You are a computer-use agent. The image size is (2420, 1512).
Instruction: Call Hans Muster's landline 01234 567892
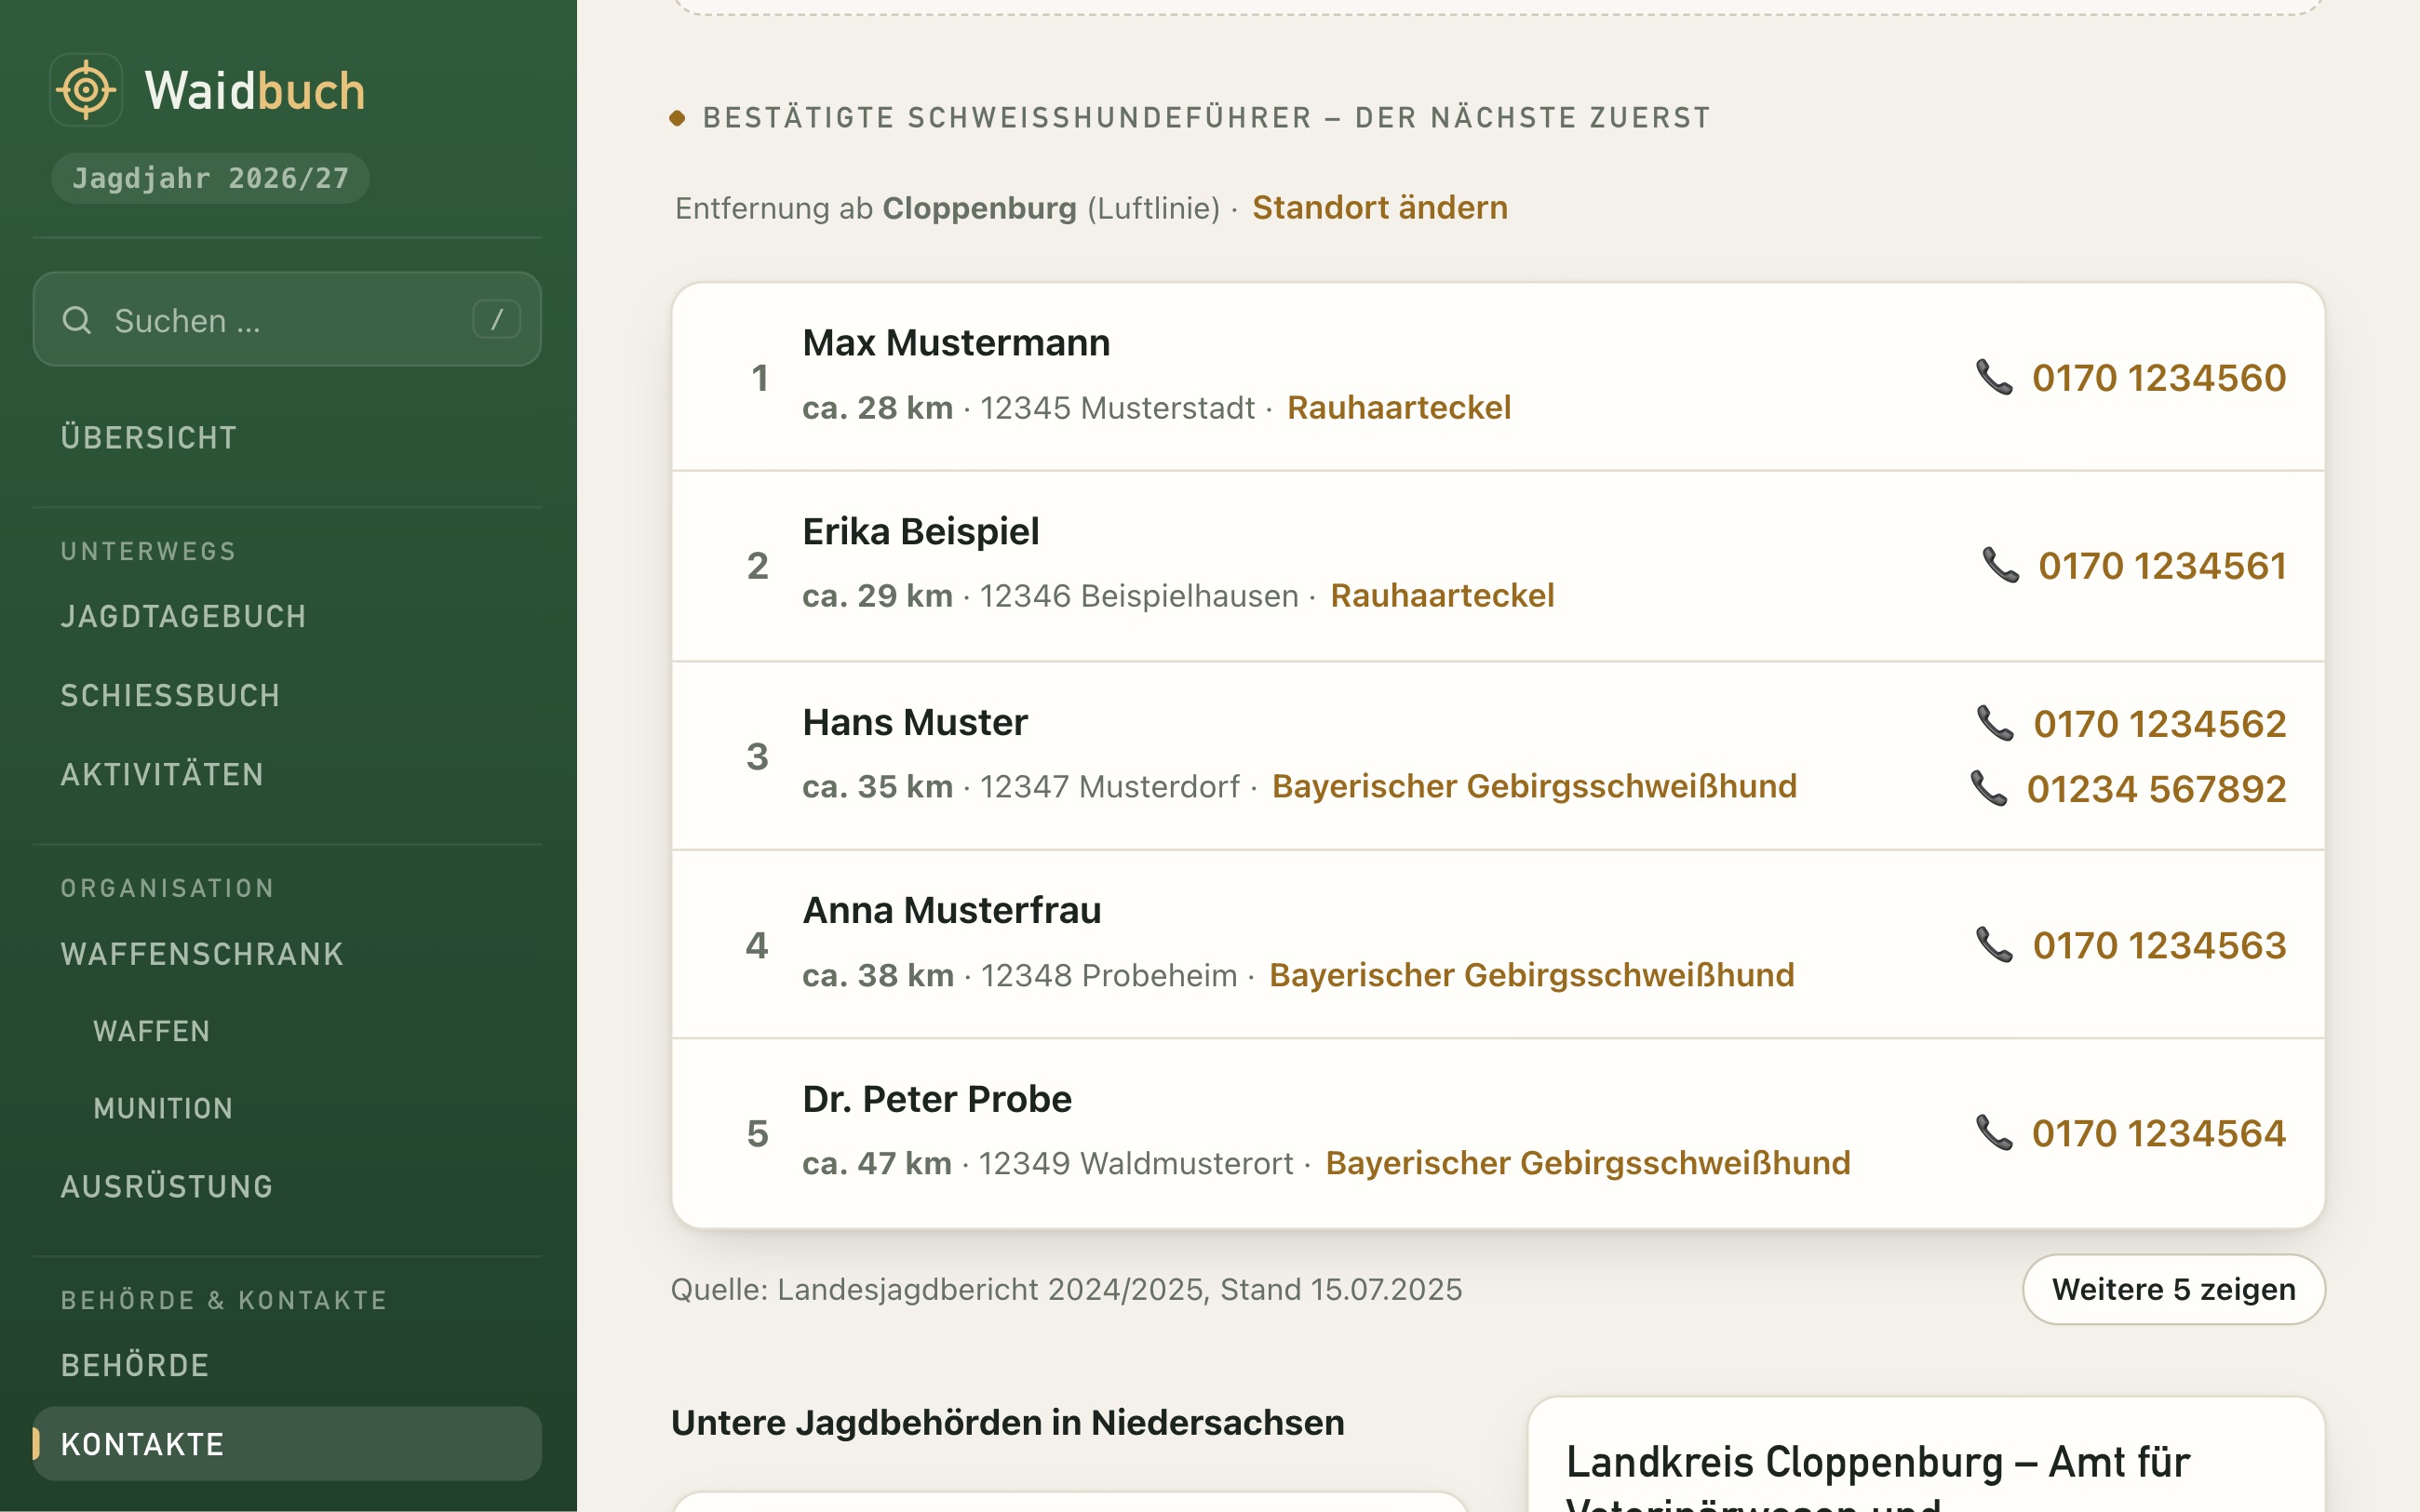click(2156, 789)
